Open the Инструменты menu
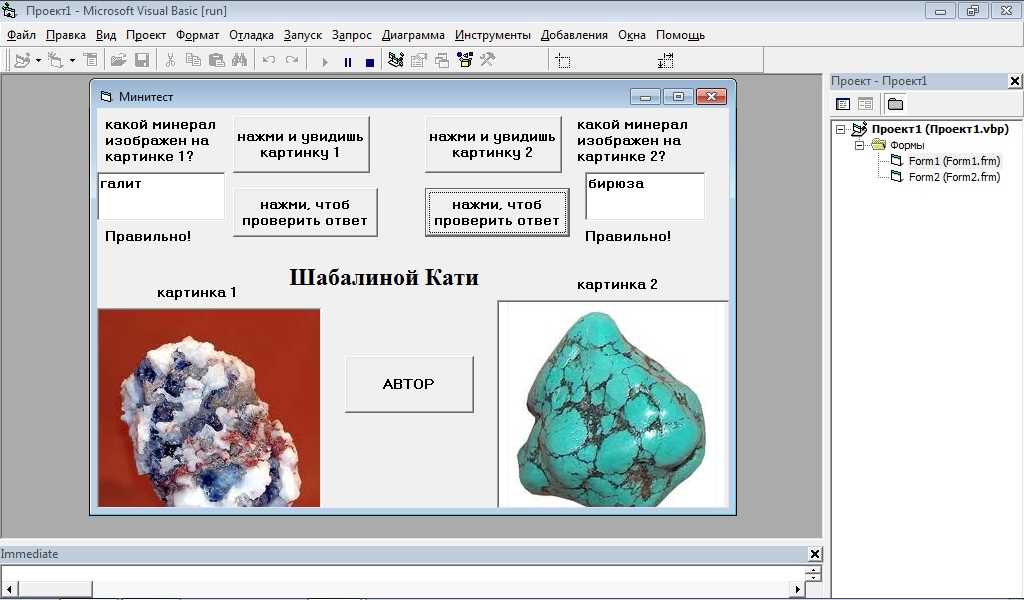 (493, 35)
